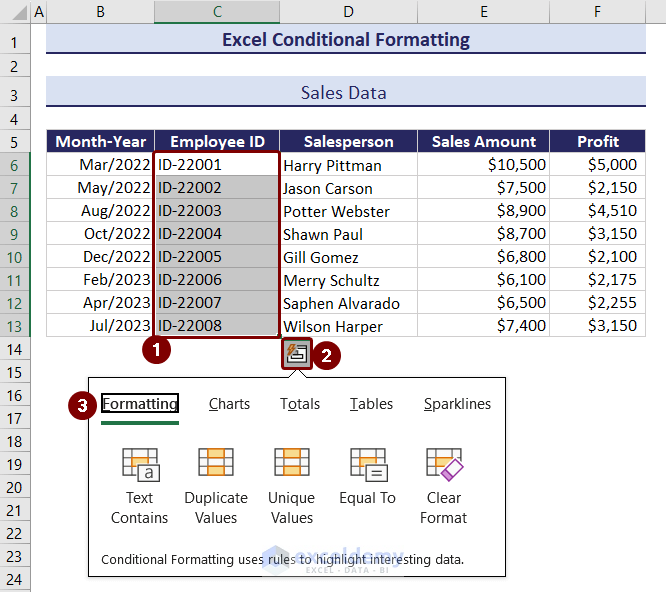Select column B header
The height and width of the screenshot is (592, 666).
100,11
